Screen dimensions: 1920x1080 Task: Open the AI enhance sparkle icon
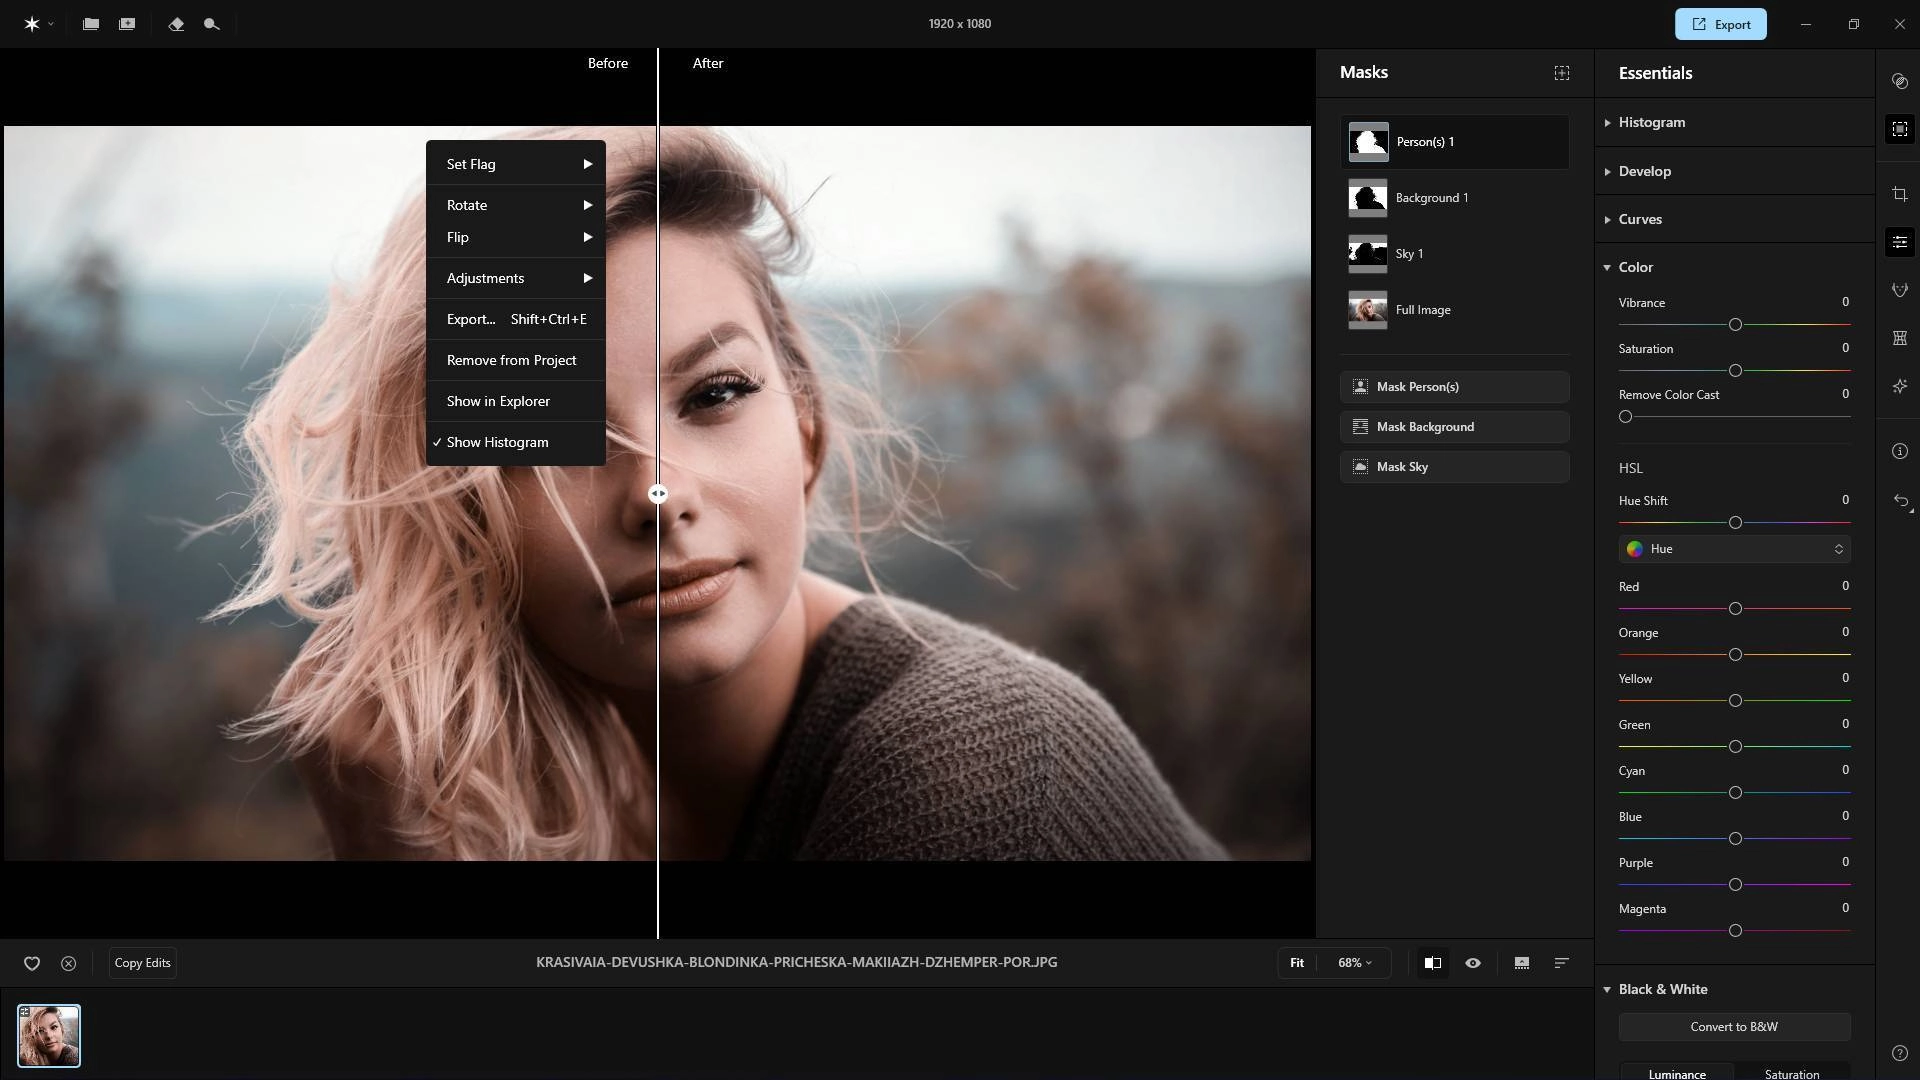pos(1899,386)
